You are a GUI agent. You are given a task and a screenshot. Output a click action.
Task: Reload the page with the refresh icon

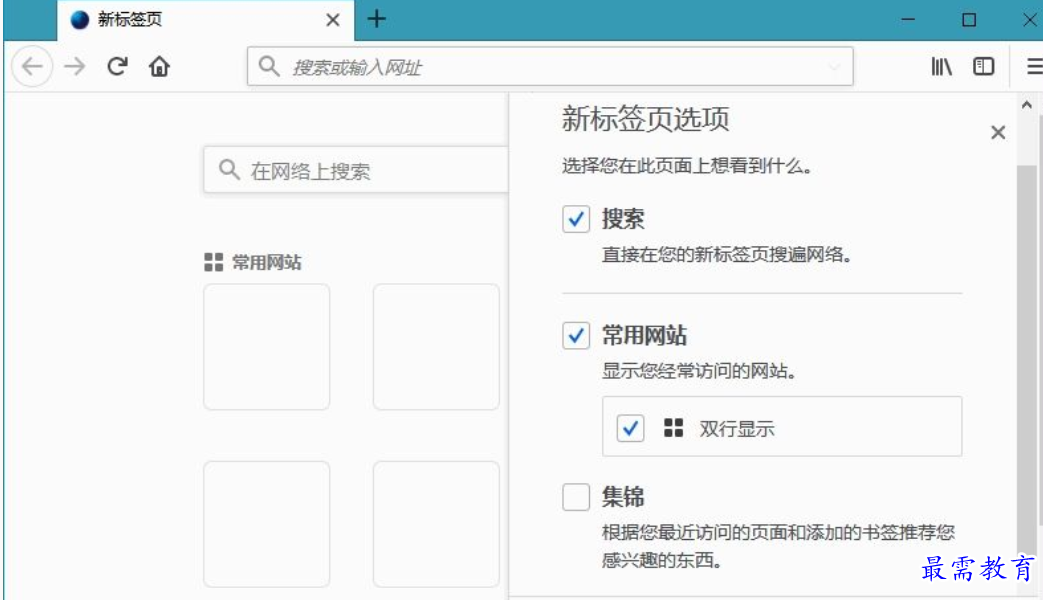(117, 66)
